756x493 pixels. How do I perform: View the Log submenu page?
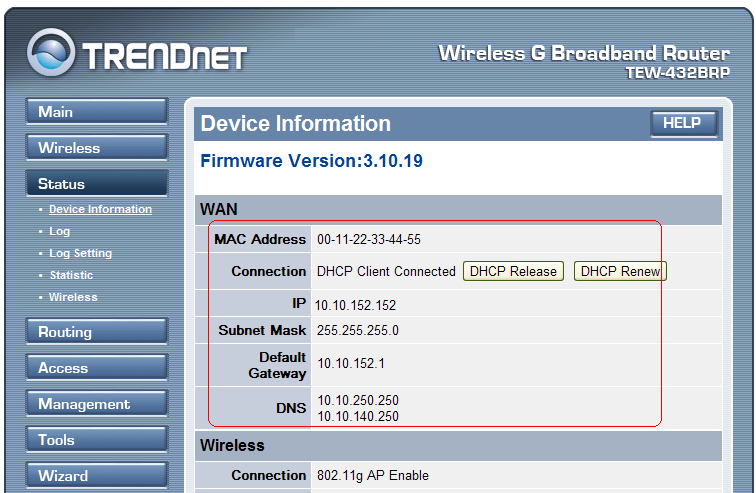coord(59,231)
